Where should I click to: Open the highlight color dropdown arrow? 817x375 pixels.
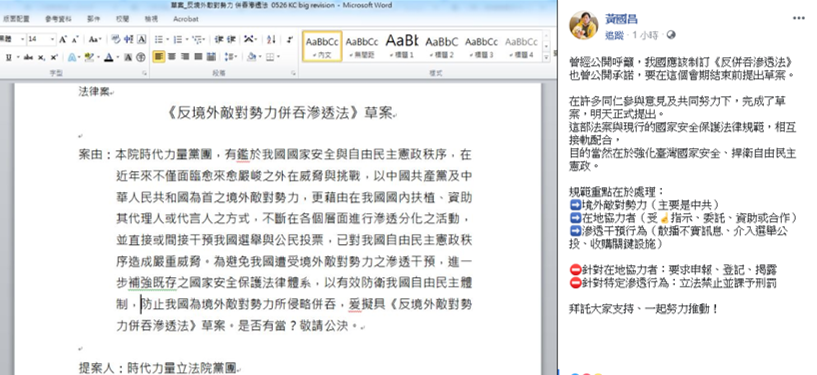coord(98,57)
